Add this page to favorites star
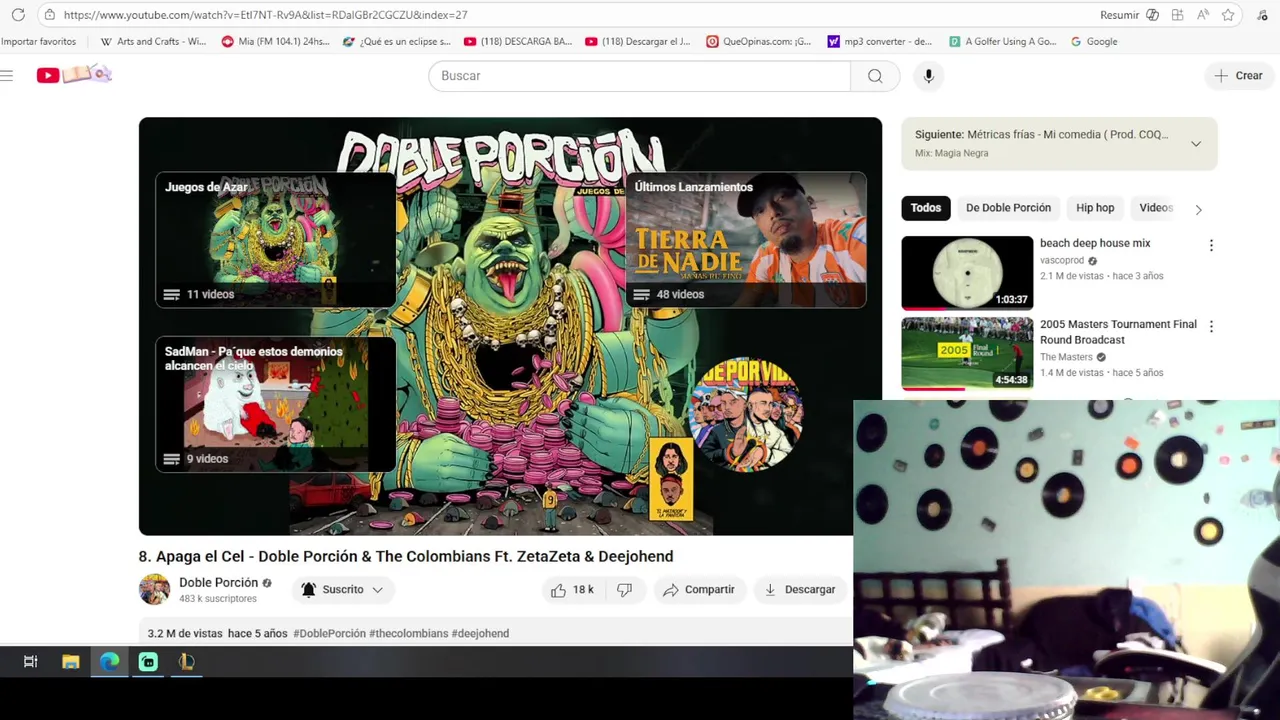1280x720 pixels. pos(1228,15)
